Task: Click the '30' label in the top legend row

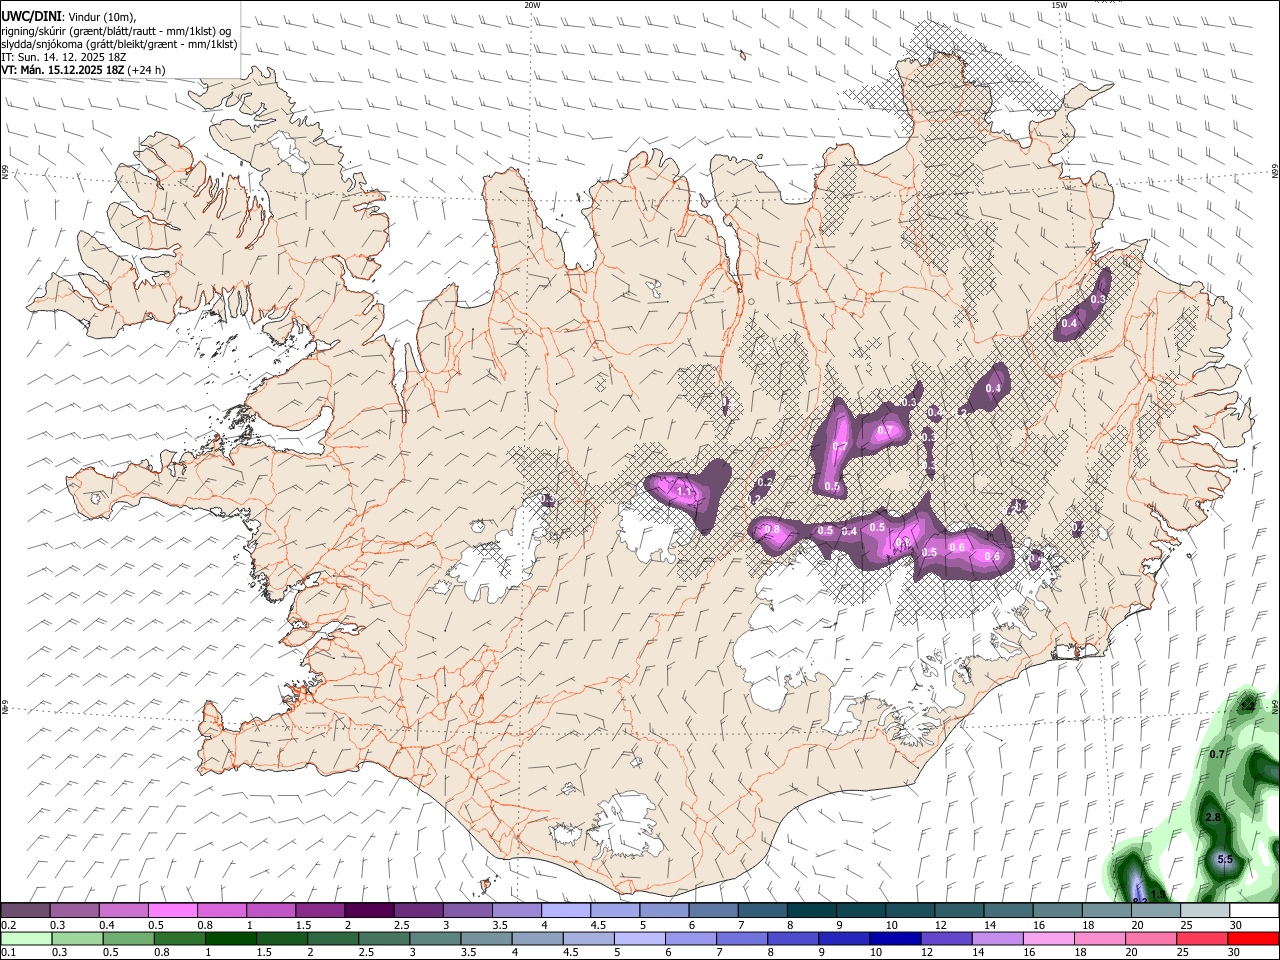Action: (1236, 925)
